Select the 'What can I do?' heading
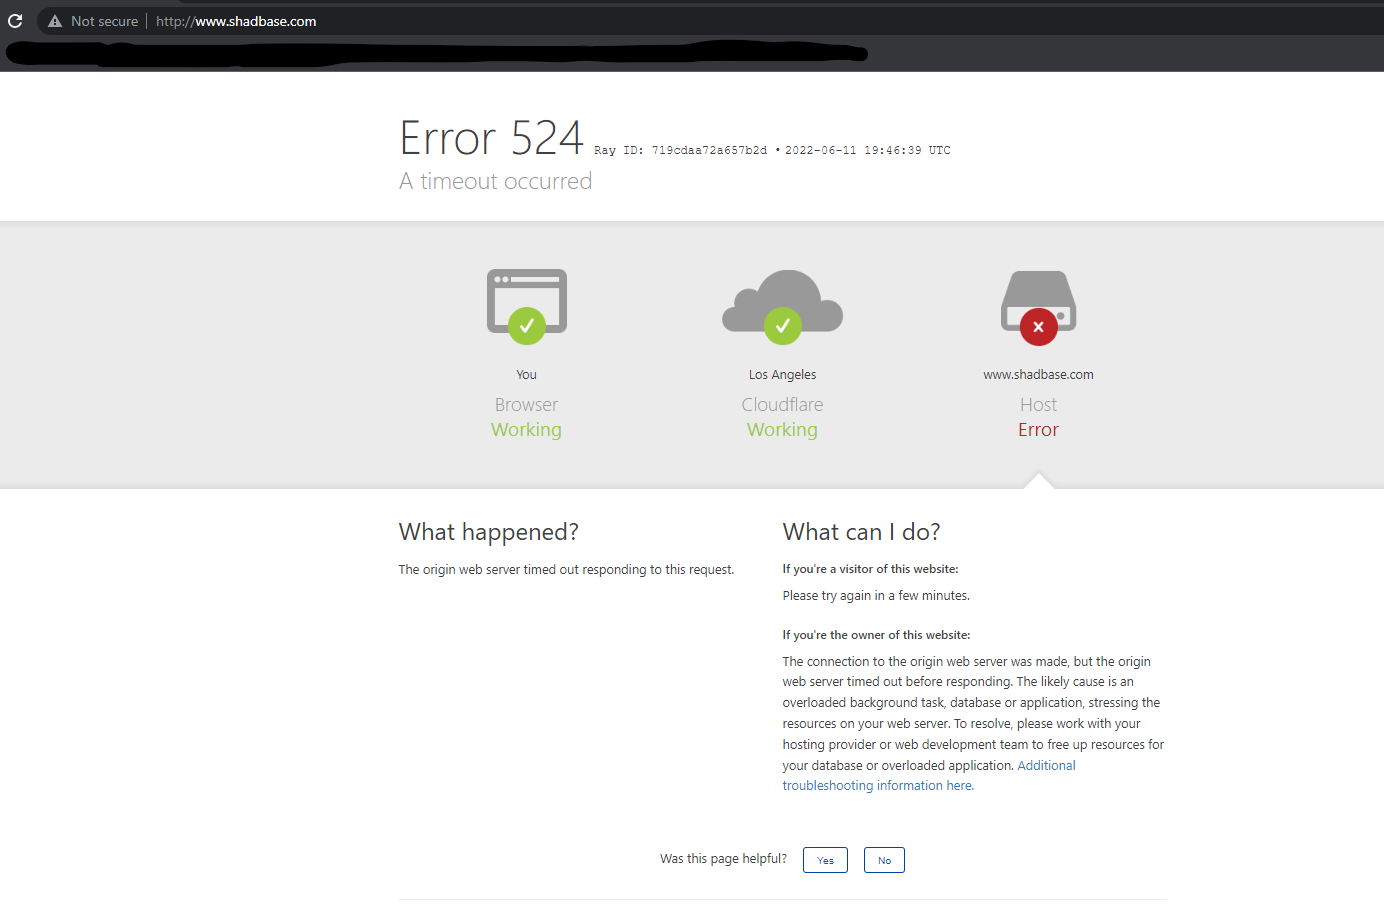The image size is (1384, 921). click(862, 532)
